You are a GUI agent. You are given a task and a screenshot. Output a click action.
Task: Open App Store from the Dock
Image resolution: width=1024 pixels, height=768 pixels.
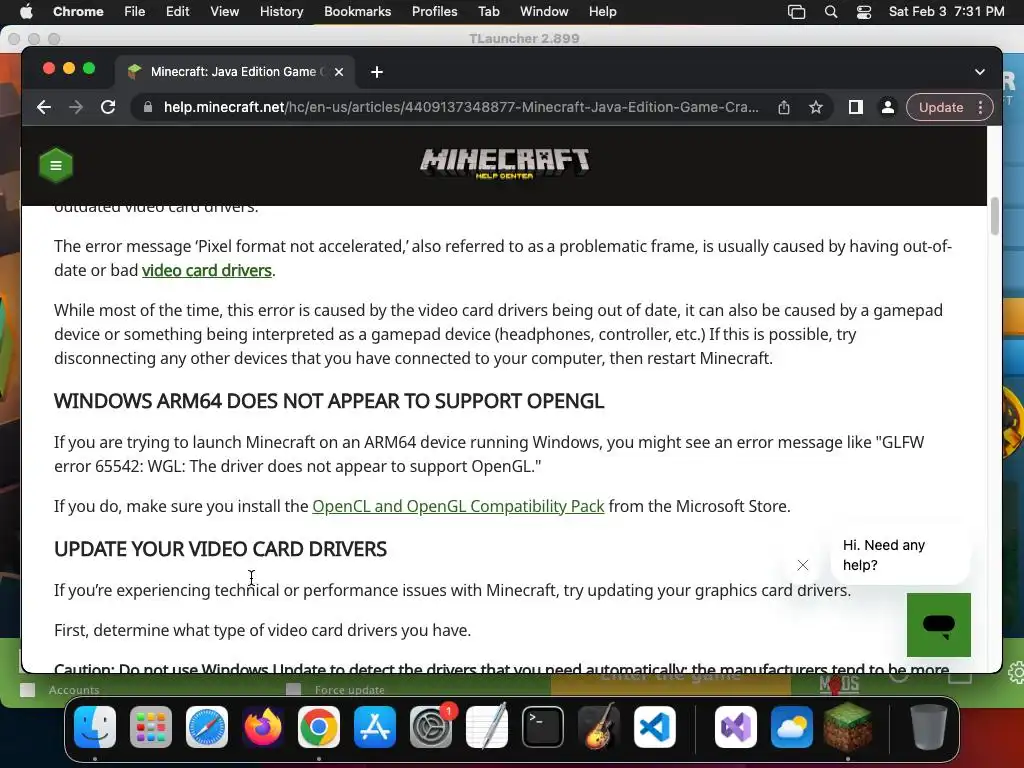pyautogui.click(x=375, y=726)
